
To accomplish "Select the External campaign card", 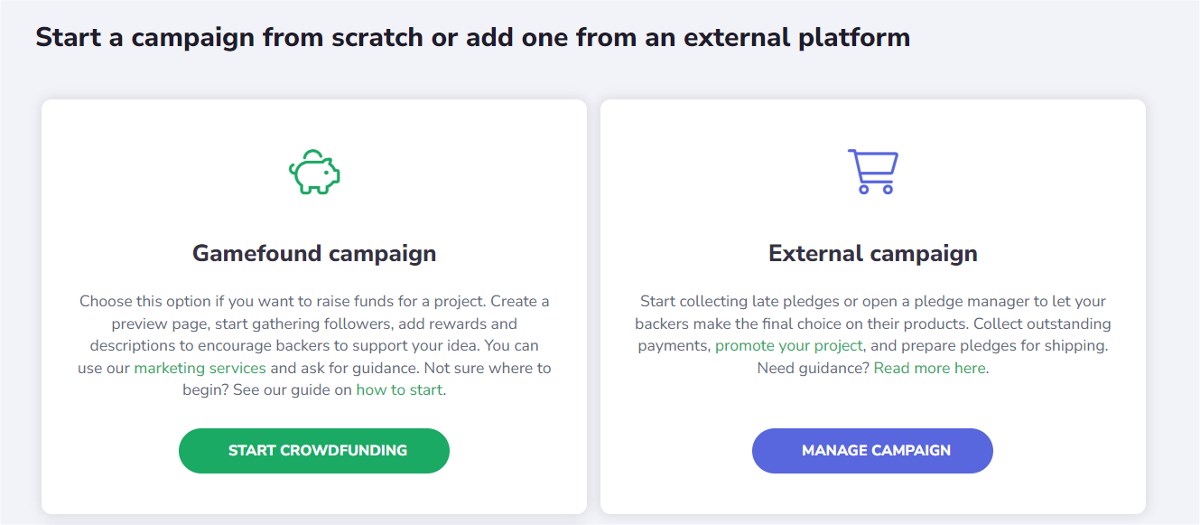I will tap(873, 306).
